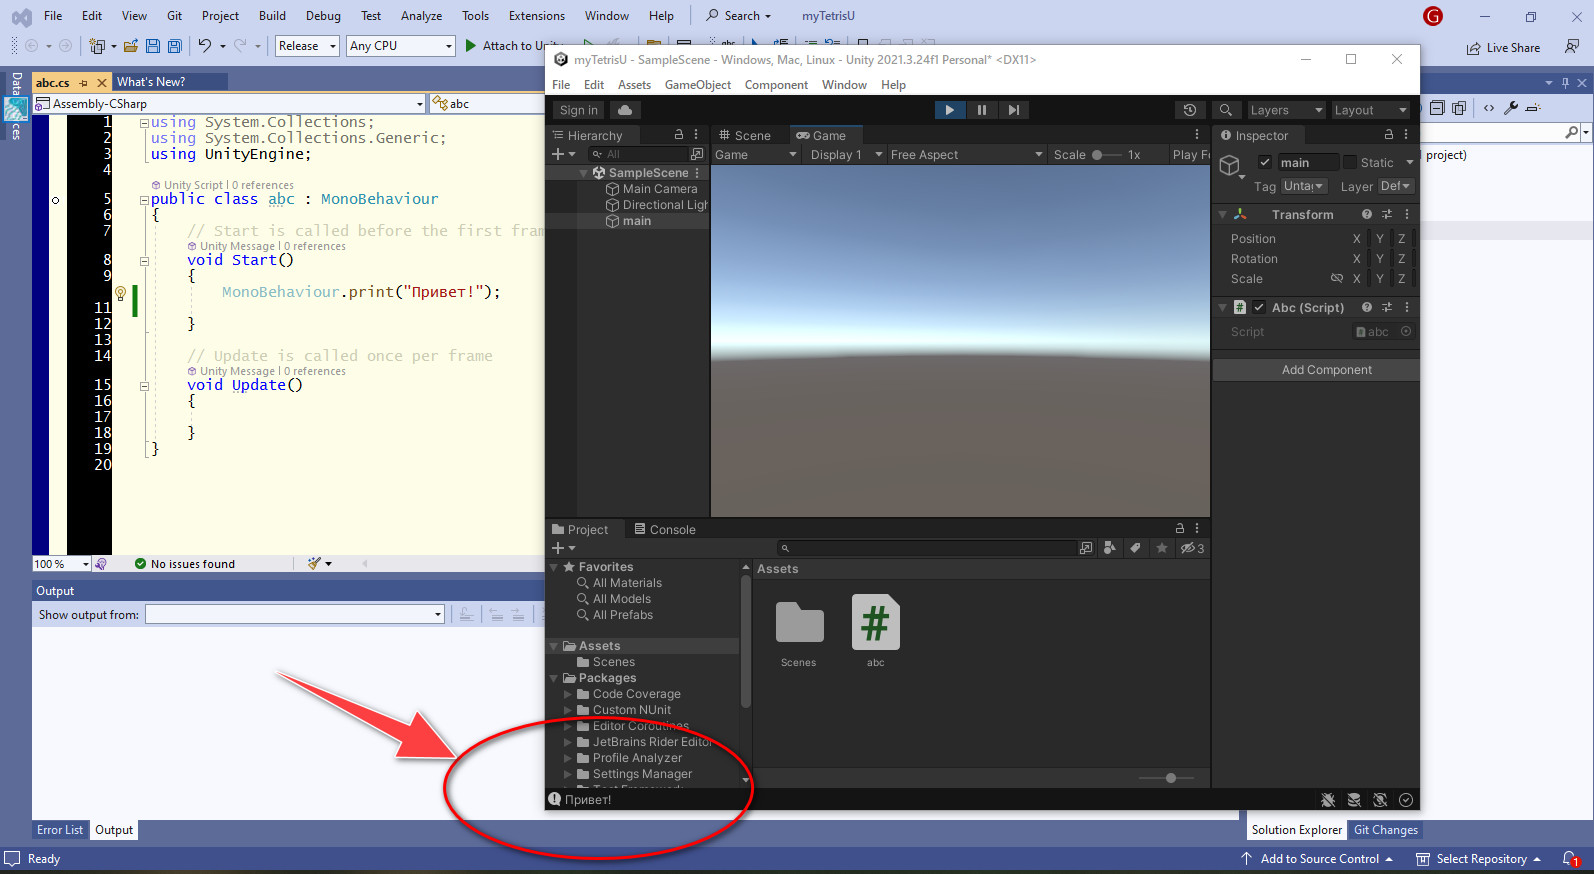This screenshot has height=874, width=1594.
Task: Click the Search by Label icon in Project
Action: coord(1135,548)
